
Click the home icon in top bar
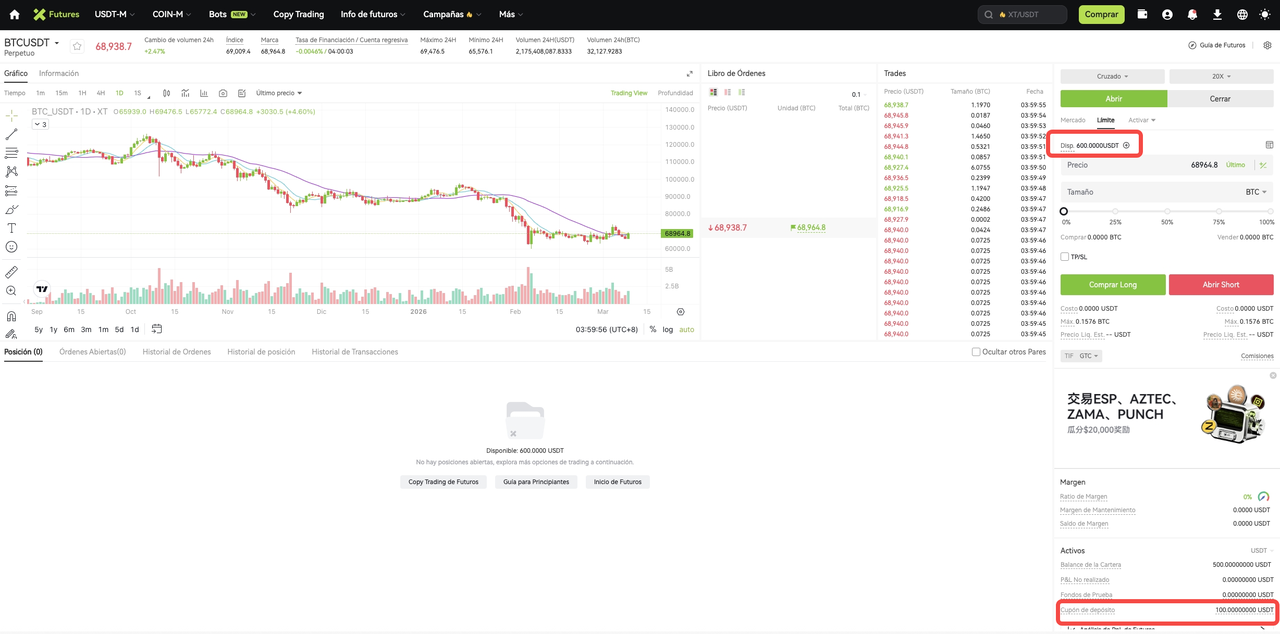point(14,15)
